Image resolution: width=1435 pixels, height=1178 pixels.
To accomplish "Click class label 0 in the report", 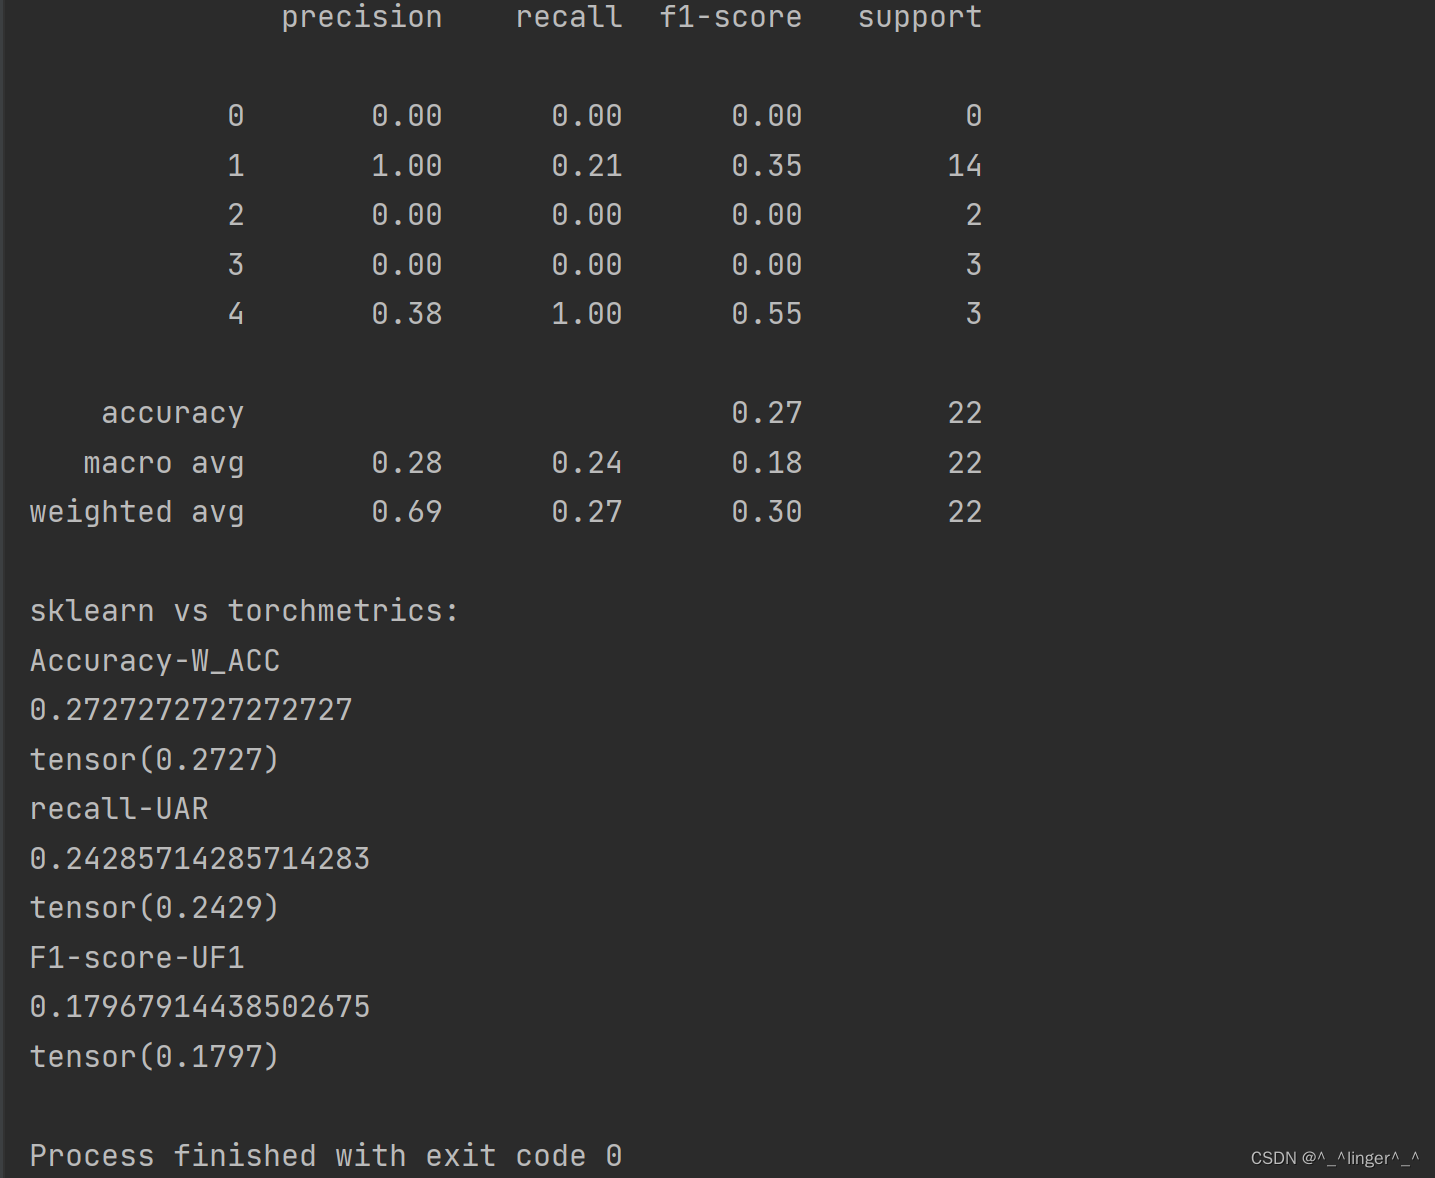I will [x=236, y=116].
